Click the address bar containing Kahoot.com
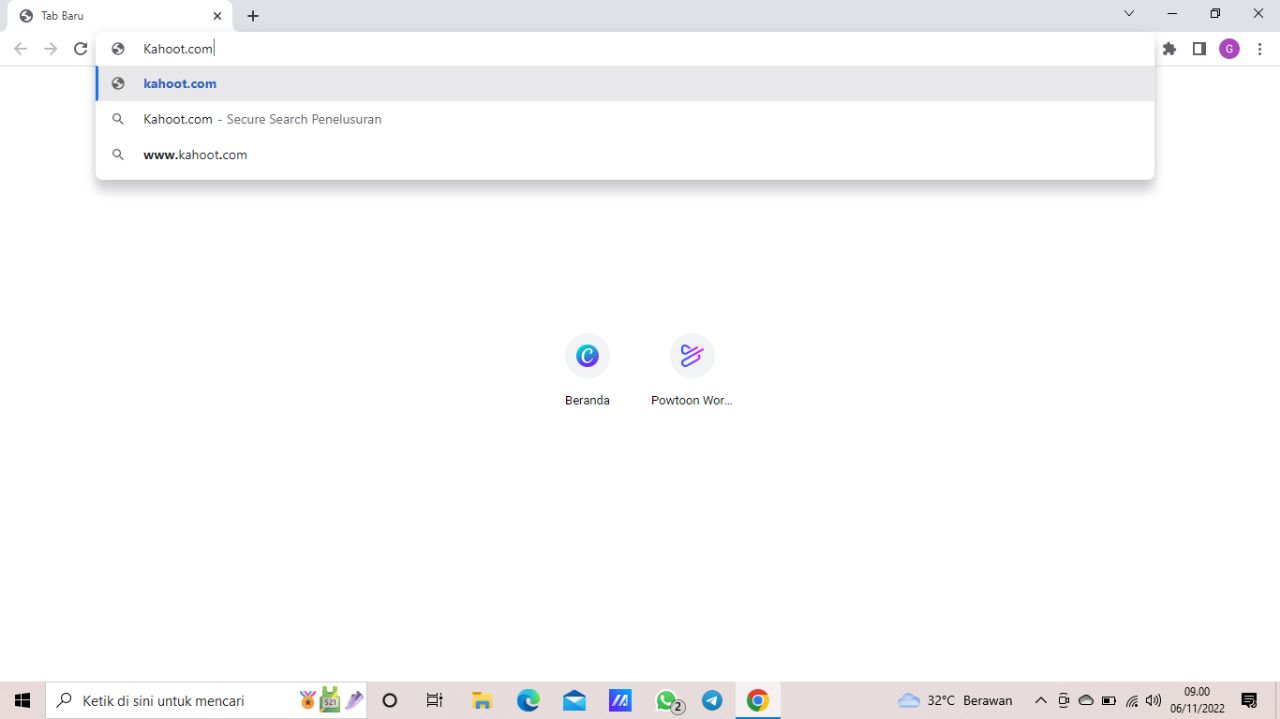 coord(625,49)
